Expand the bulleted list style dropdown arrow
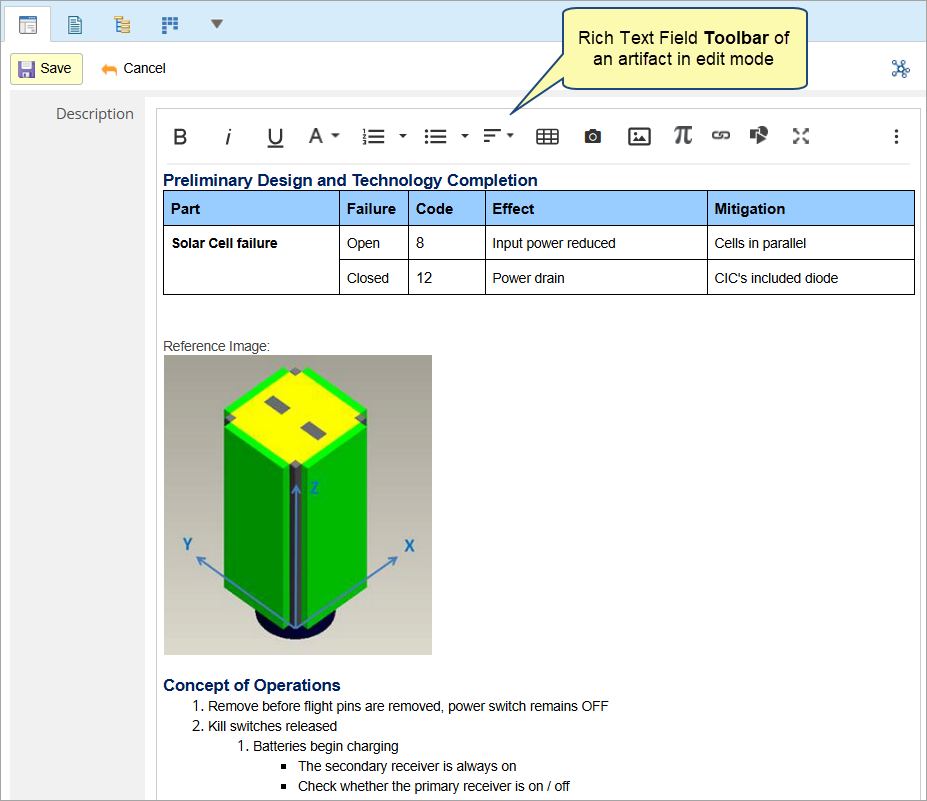Image resolution: width=927 pixels, height=801 pixels. coord(465,136)
